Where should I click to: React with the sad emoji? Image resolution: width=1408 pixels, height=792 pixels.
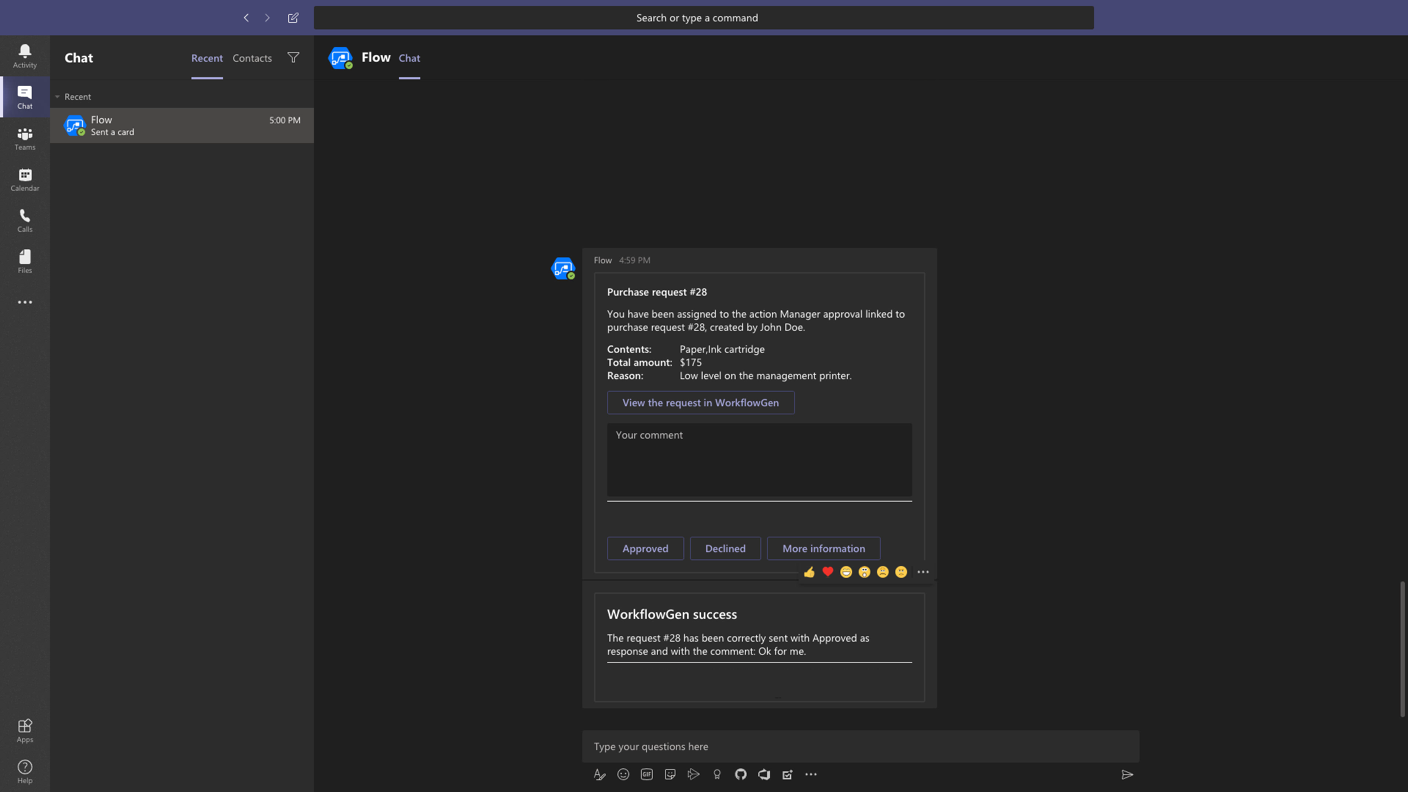[x=883, y=572]
